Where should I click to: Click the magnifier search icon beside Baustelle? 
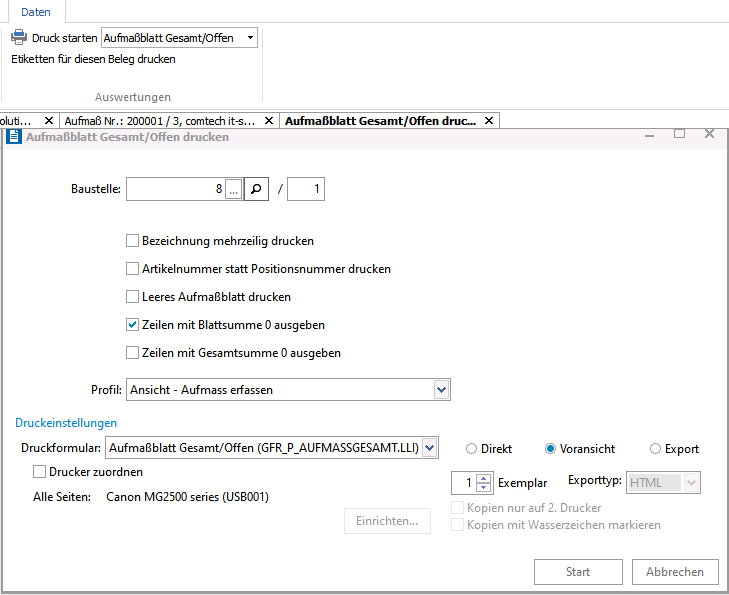point(257,189)
